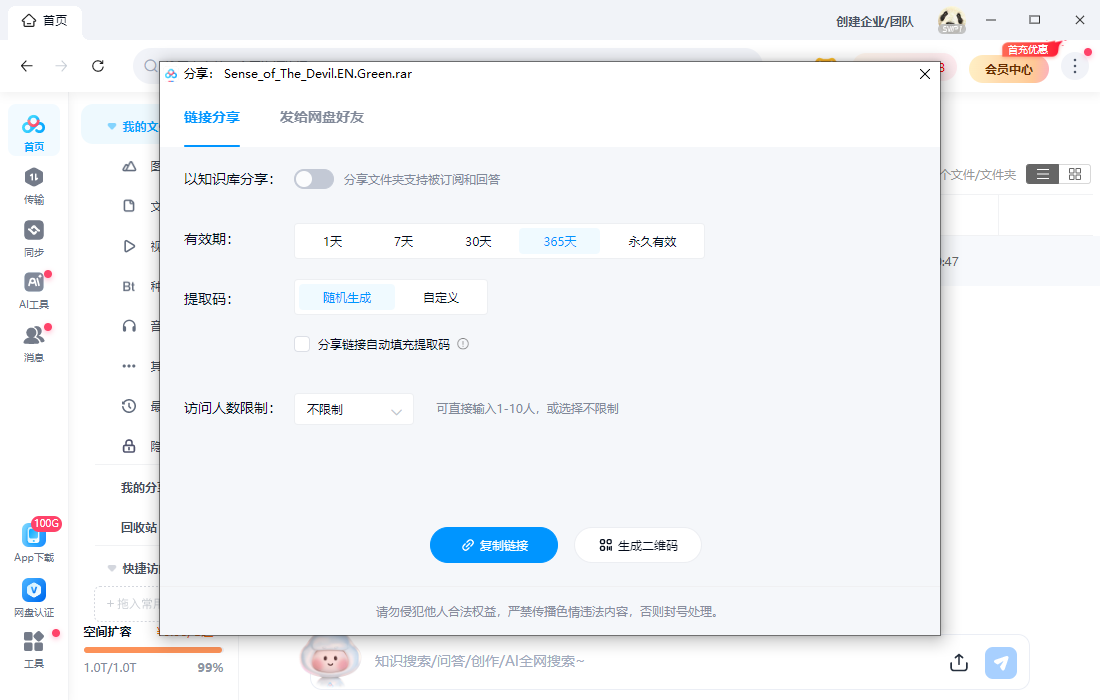Open 网盘认证 in the sidebar
Viewport: 1100px width, 700px height.
pyautogui.click(x=33, y=593)
